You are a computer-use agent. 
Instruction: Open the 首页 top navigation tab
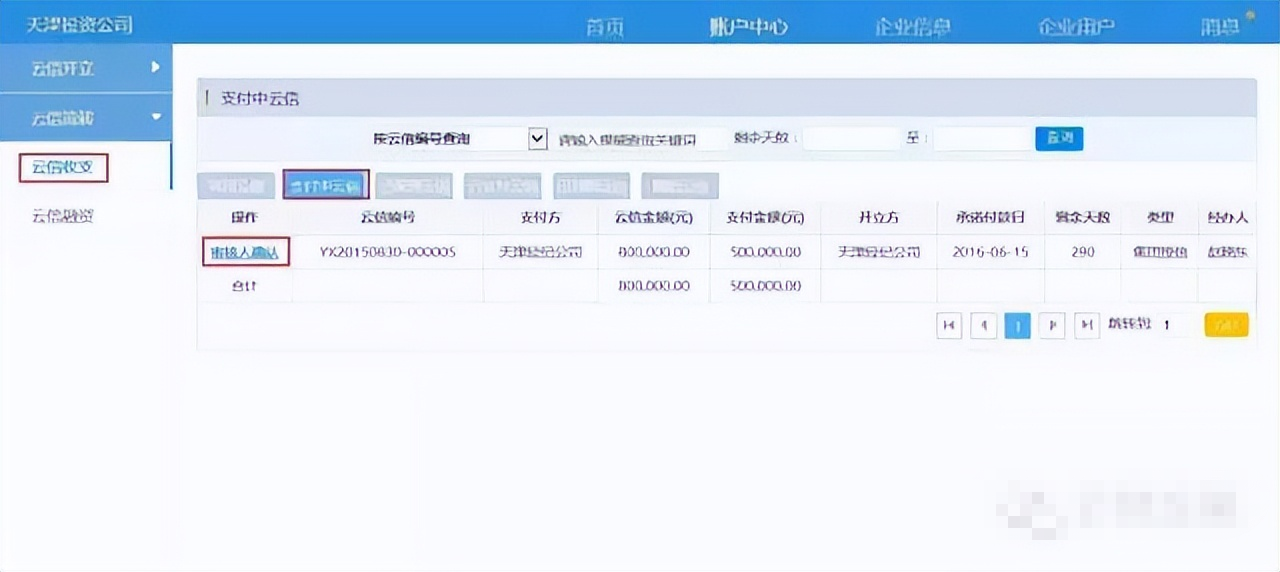point(605,27)
